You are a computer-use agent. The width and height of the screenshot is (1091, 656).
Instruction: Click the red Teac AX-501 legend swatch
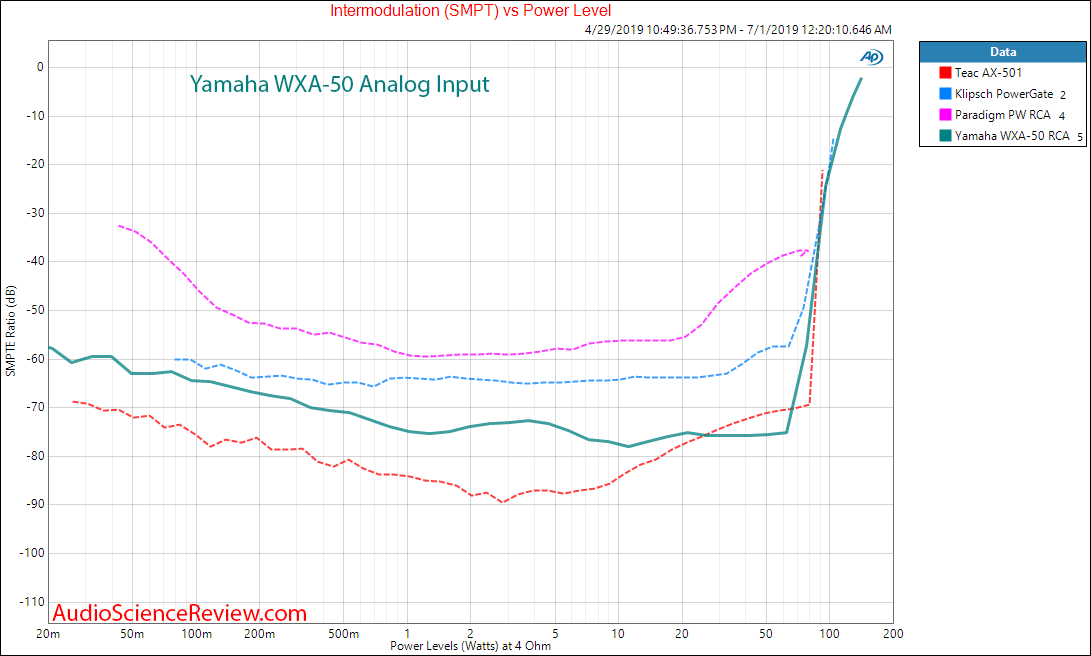(x=945, y=72)
